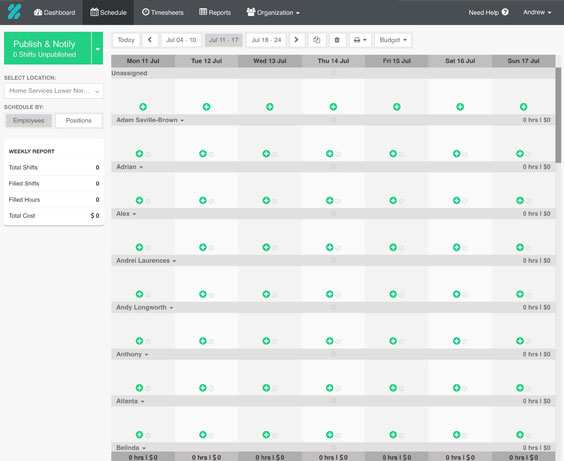Open Andrei Laurences employee menu
Viewport: 564px width, 461px height.
146,260
